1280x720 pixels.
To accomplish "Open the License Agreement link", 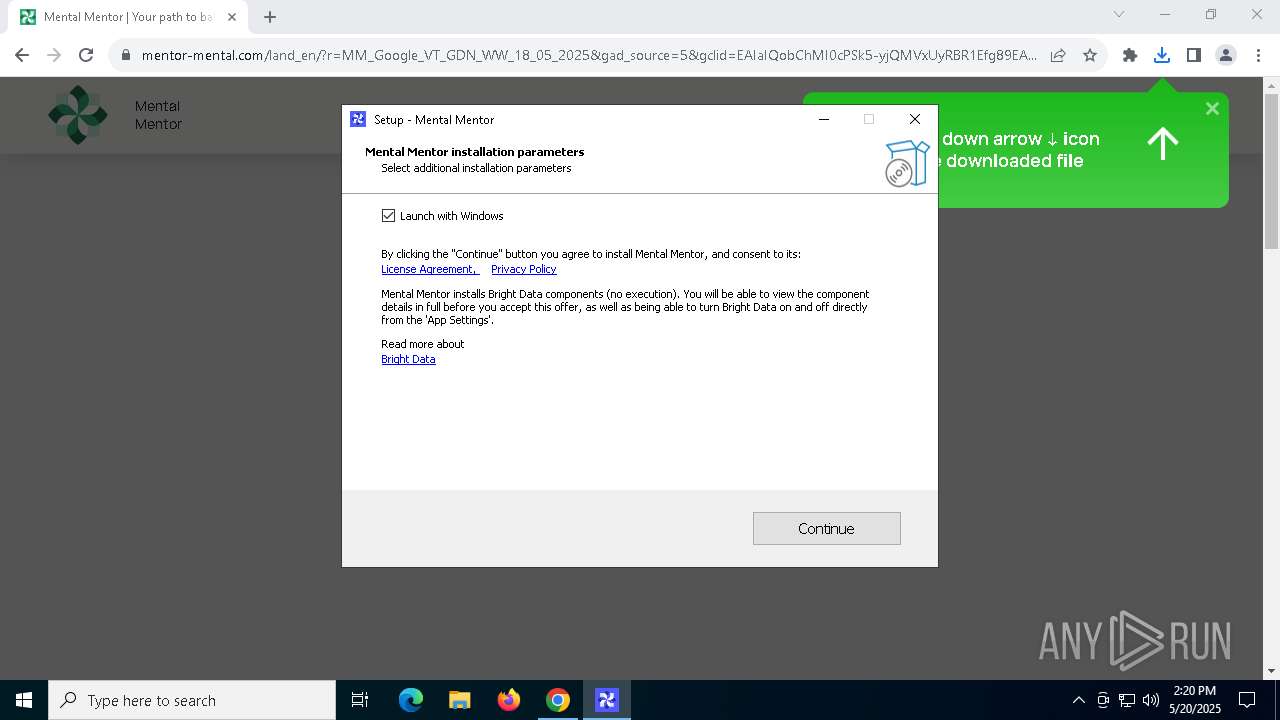I will (x=430, y=269).
